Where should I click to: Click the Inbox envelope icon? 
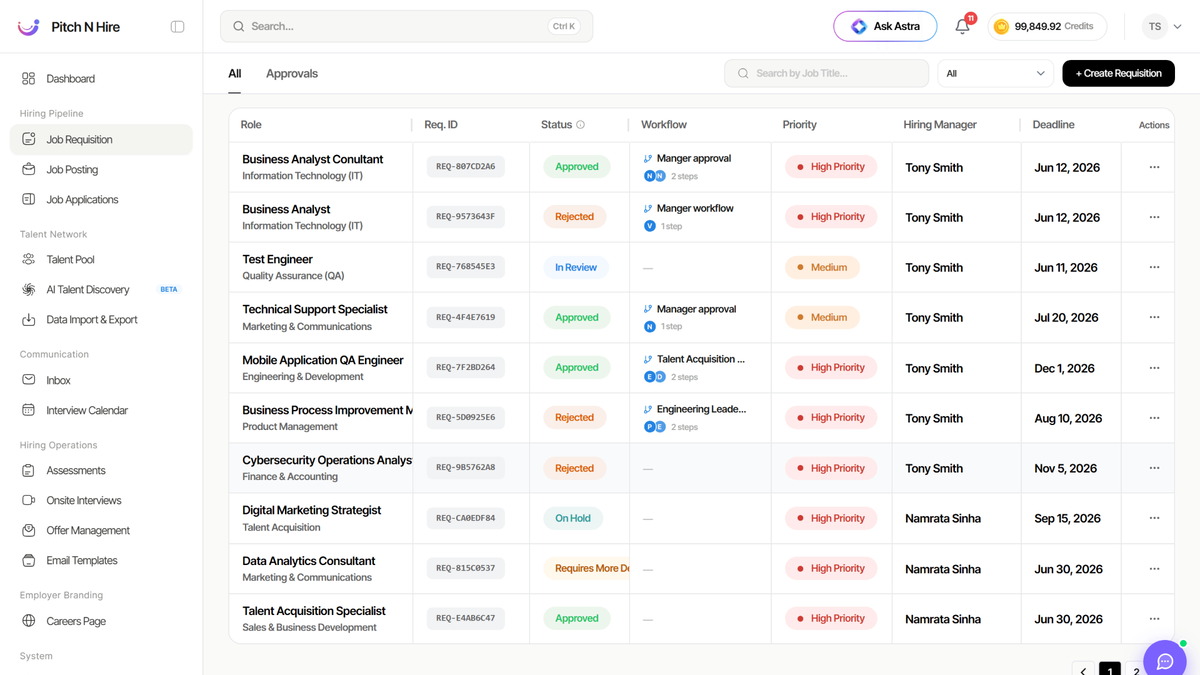(28, 380)
